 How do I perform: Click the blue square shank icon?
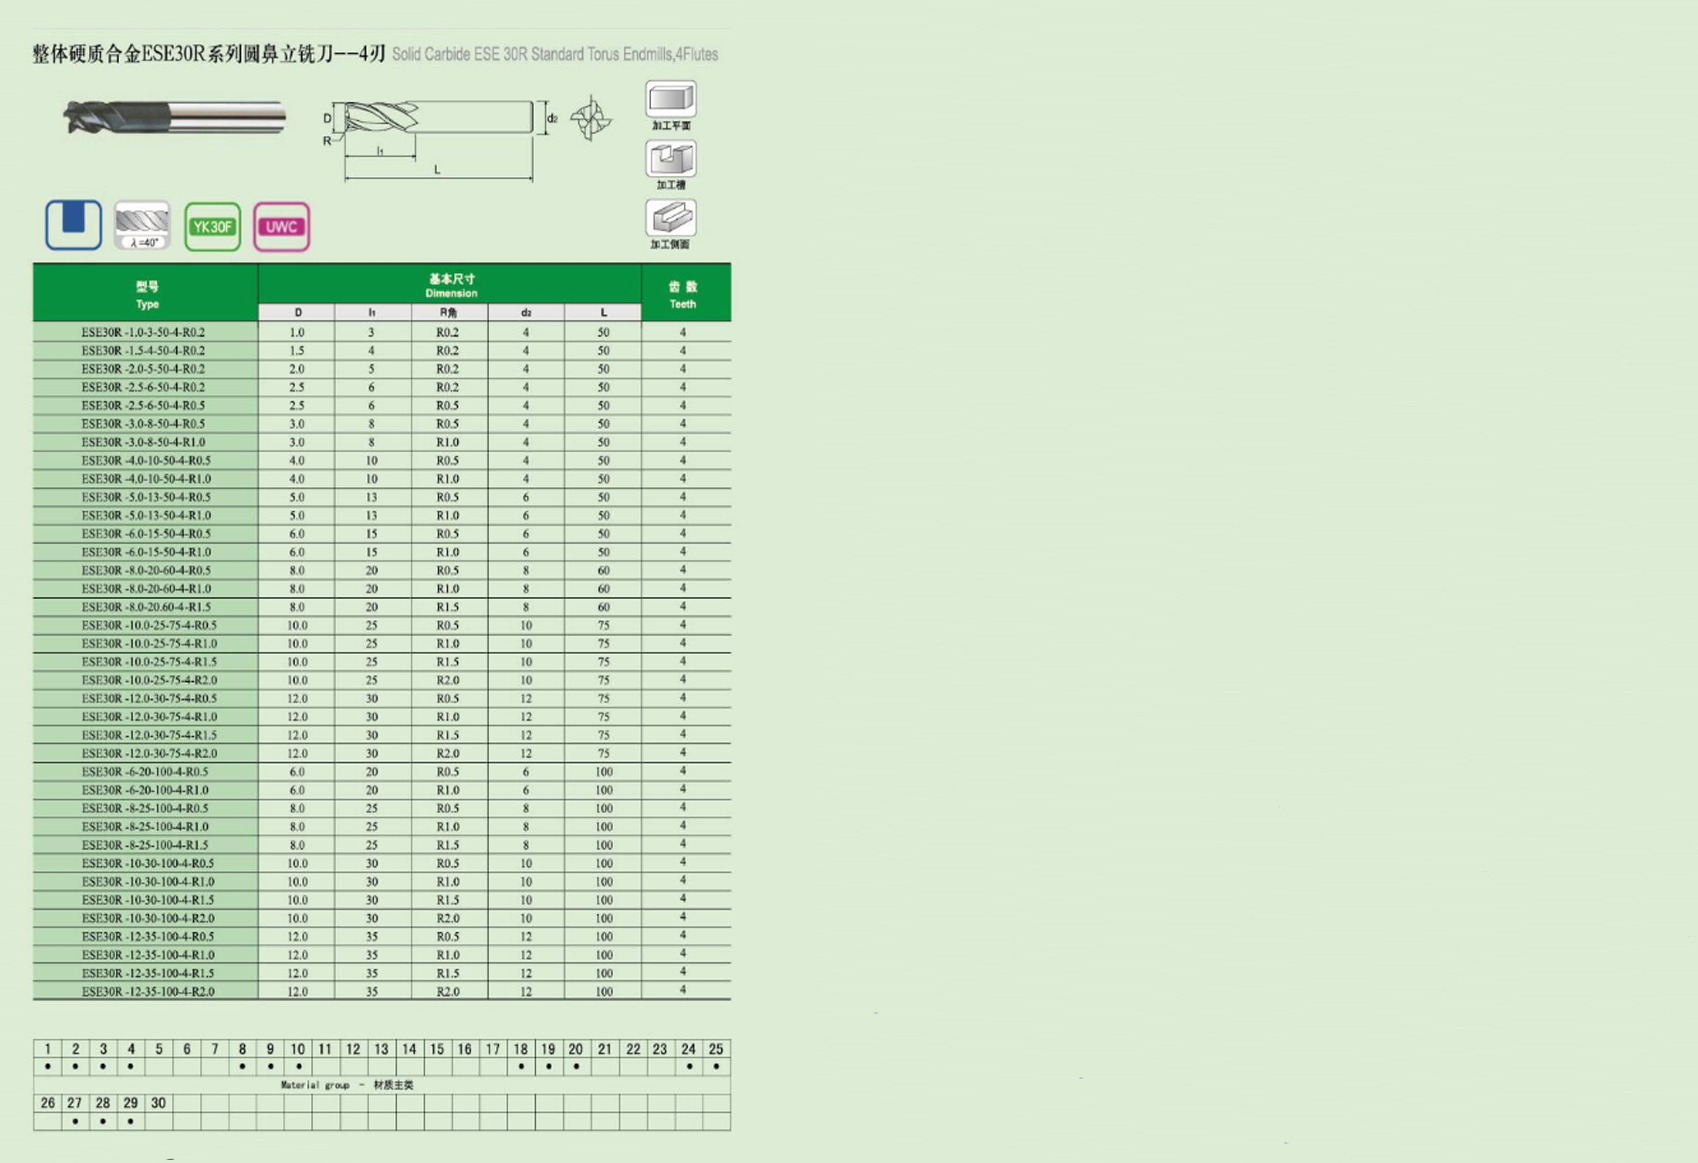(73, 224)
